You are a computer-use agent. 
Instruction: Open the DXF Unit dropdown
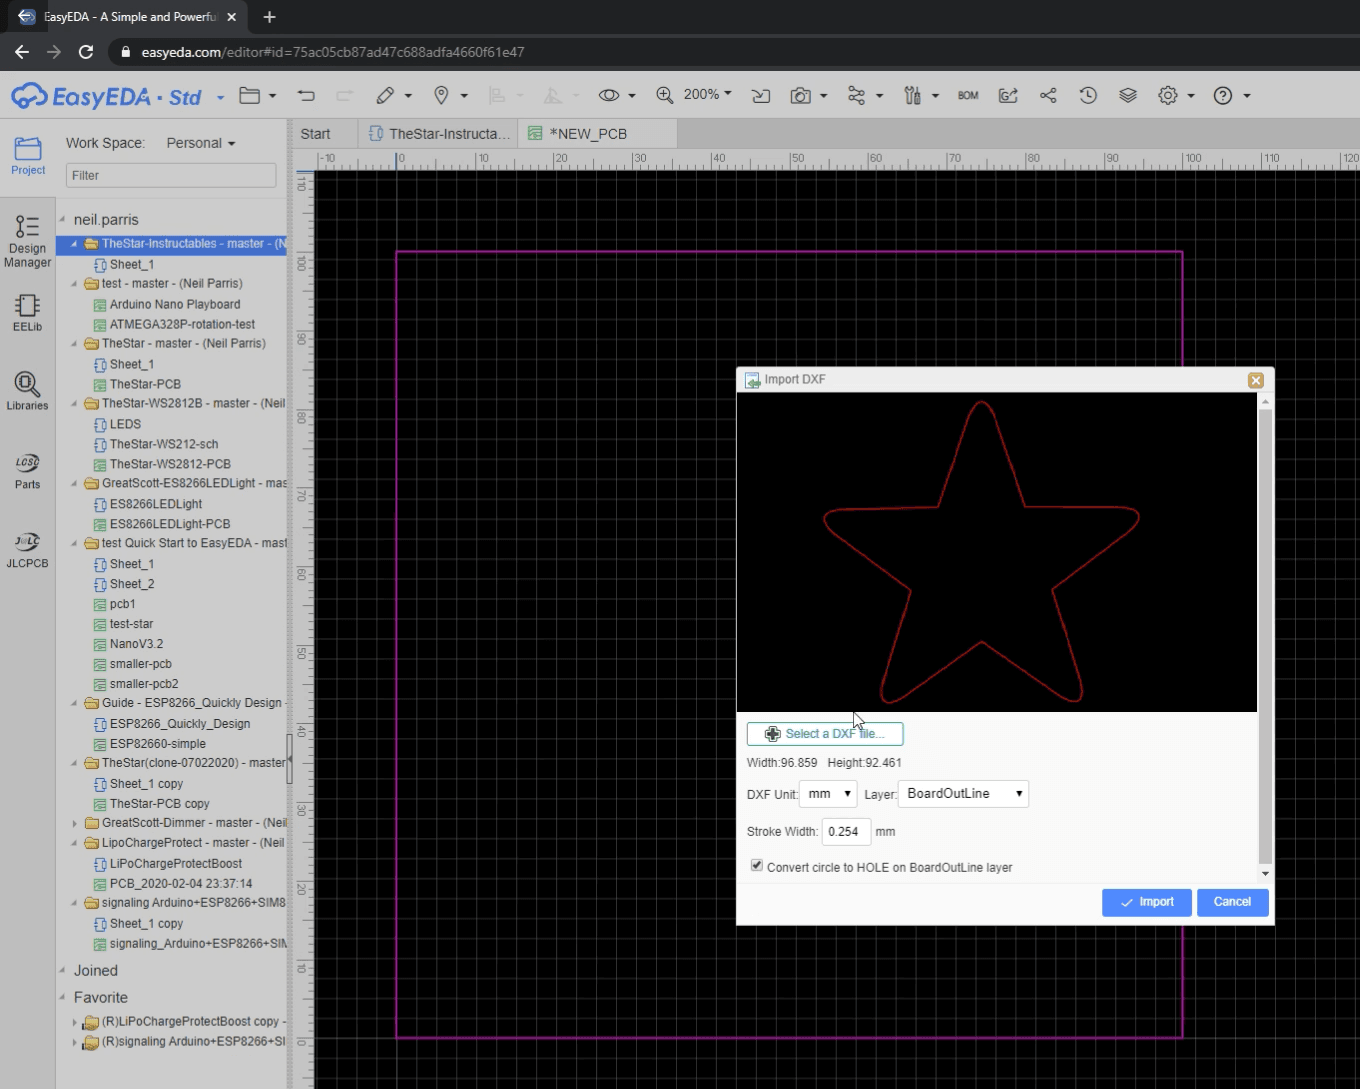click(x=827, y=793)
